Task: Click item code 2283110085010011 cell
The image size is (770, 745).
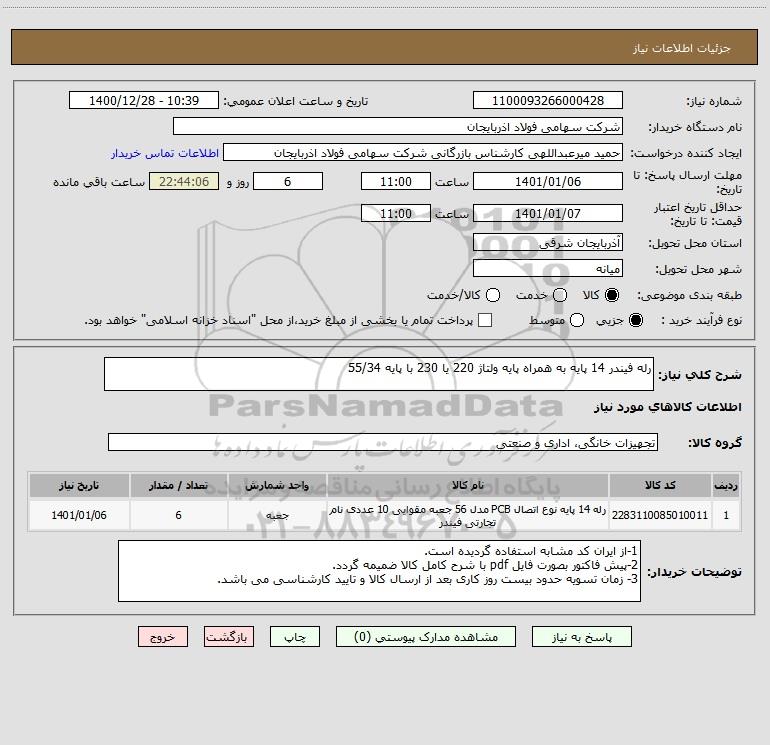Action: pos(660,515)
